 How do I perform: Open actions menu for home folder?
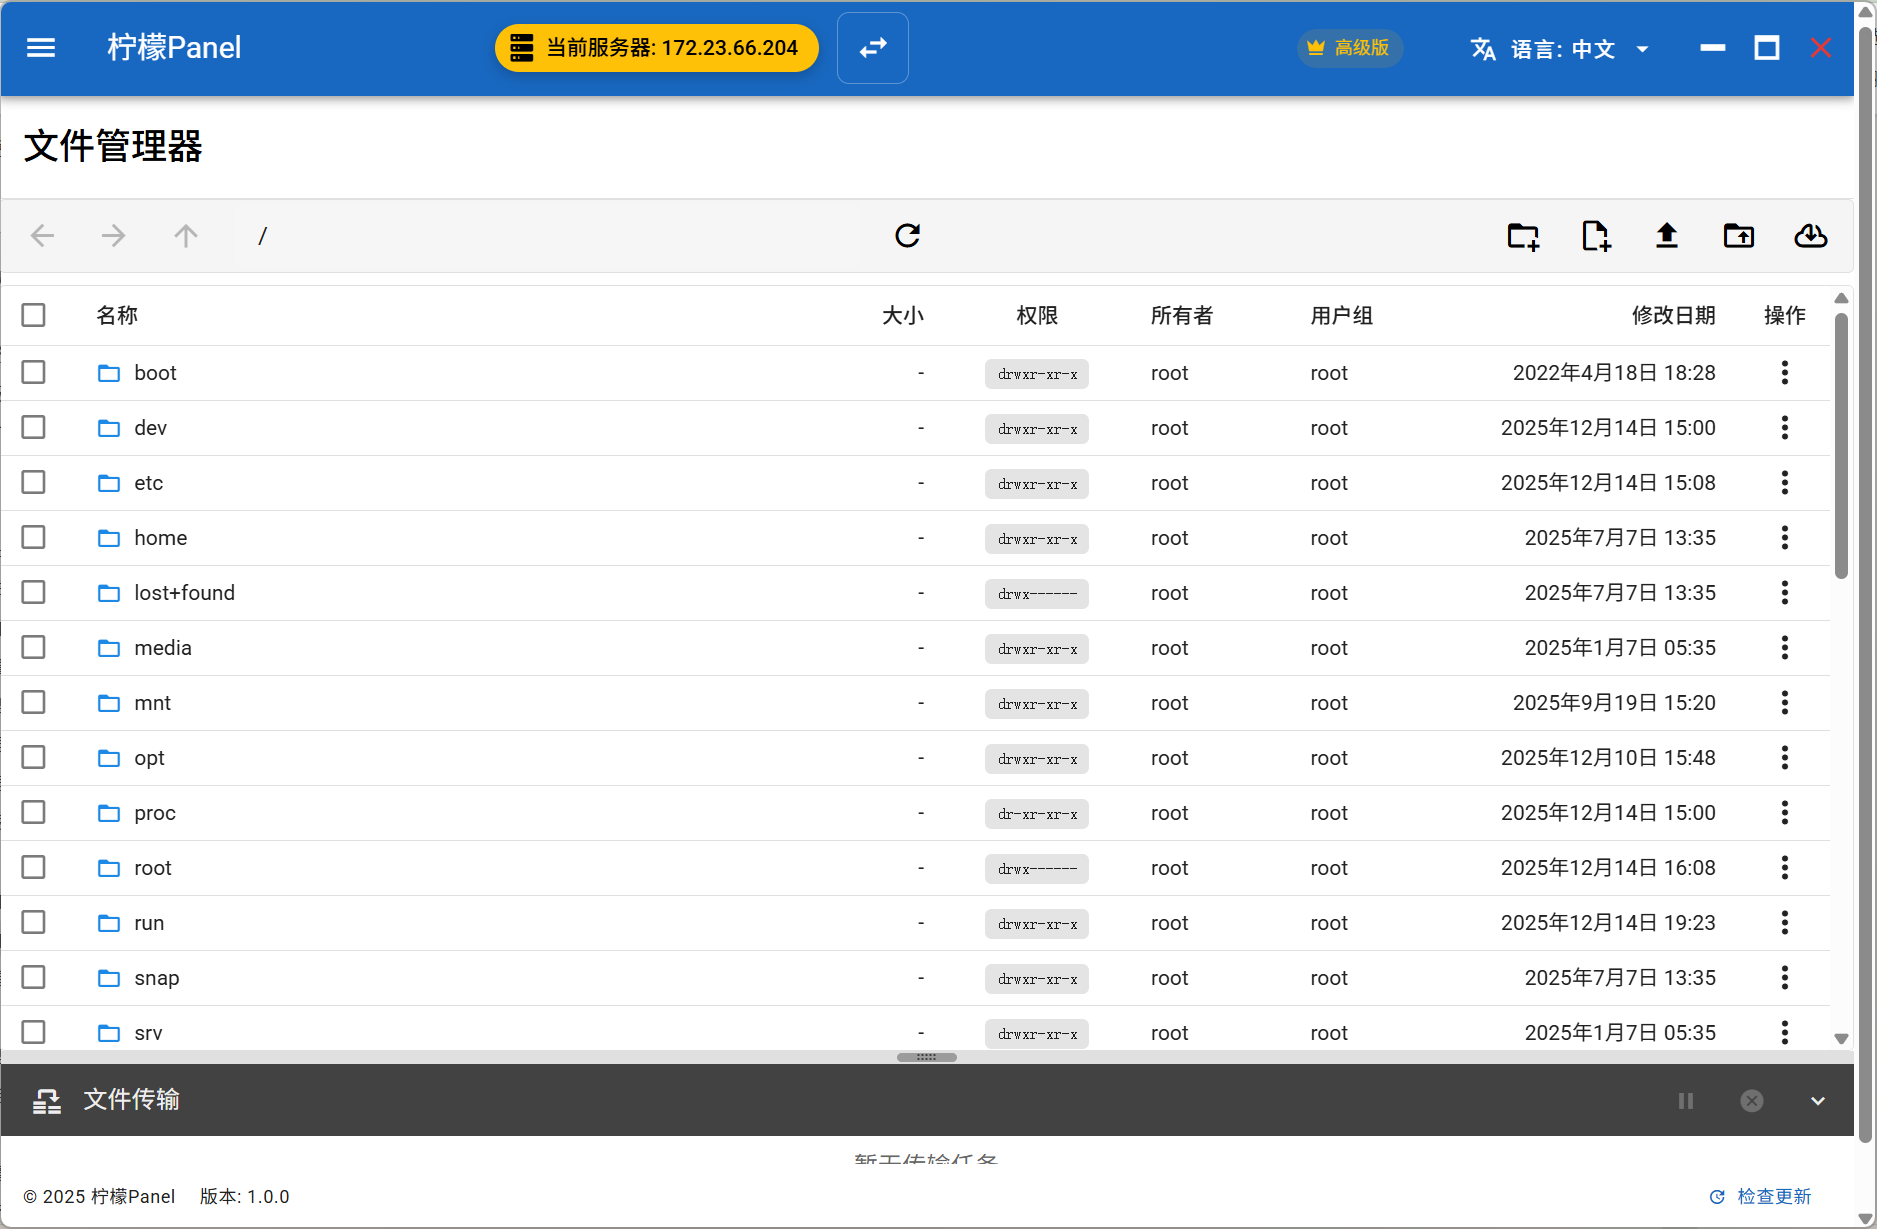1784,538
